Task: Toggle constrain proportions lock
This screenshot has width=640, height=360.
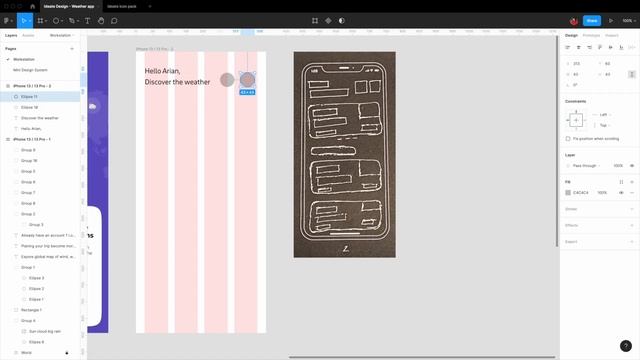Action: coord(631,74)
